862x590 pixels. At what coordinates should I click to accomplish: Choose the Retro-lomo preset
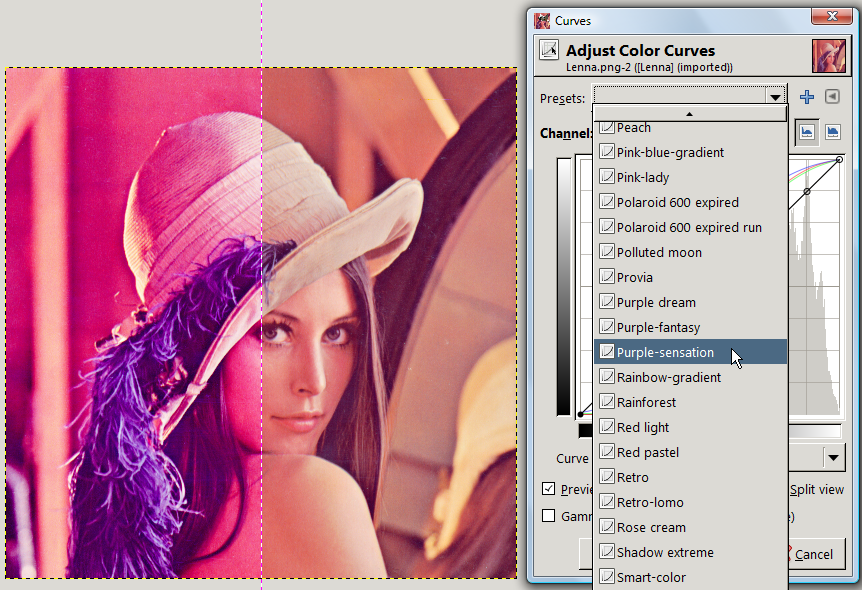(690, 503)
